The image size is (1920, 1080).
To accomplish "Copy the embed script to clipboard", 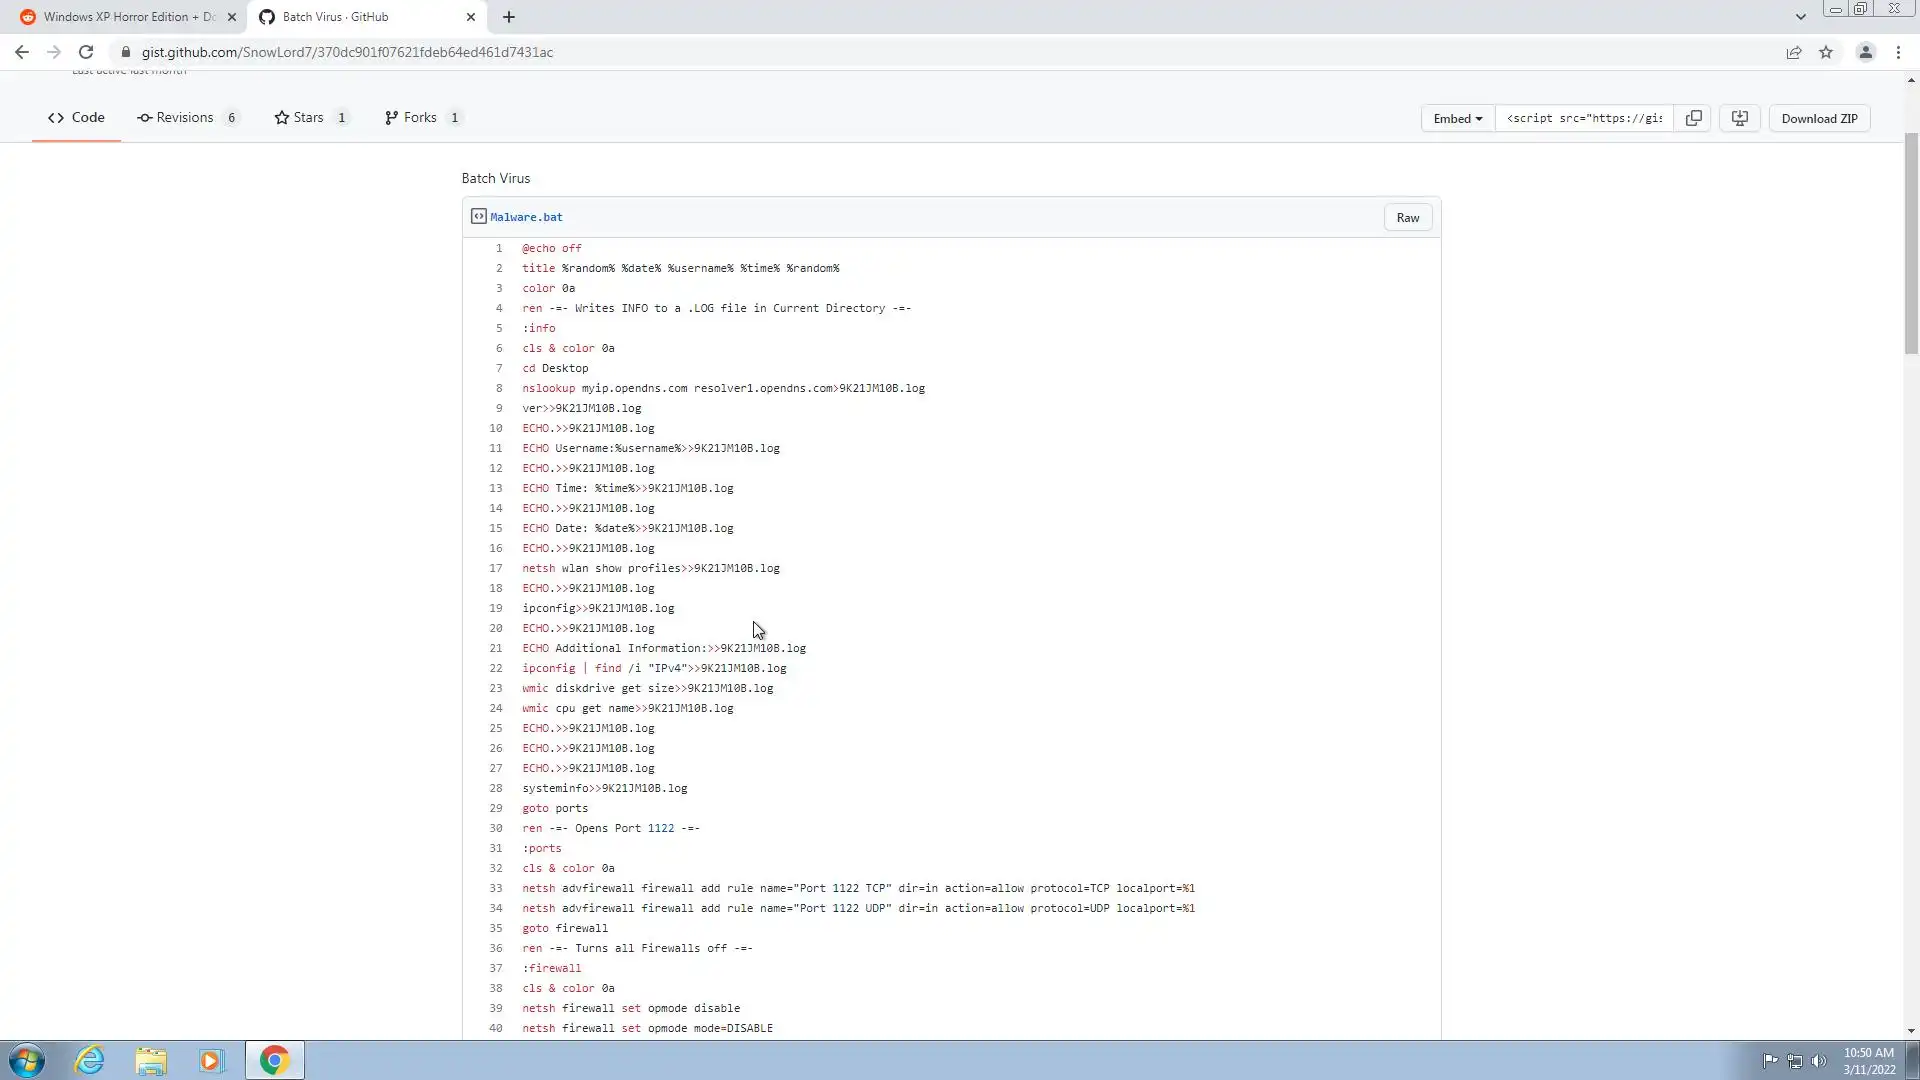I will (1693, 118).
